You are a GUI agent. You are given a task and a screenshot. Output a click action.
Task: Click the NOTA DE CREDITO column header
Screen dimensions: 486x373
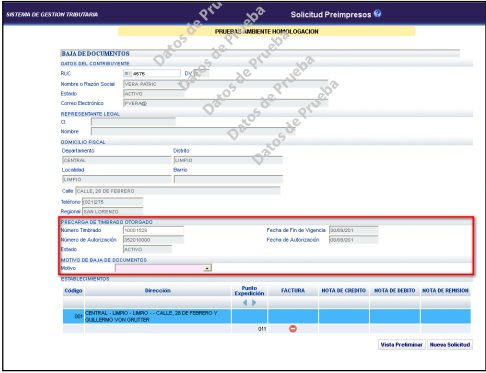point(343,291)
